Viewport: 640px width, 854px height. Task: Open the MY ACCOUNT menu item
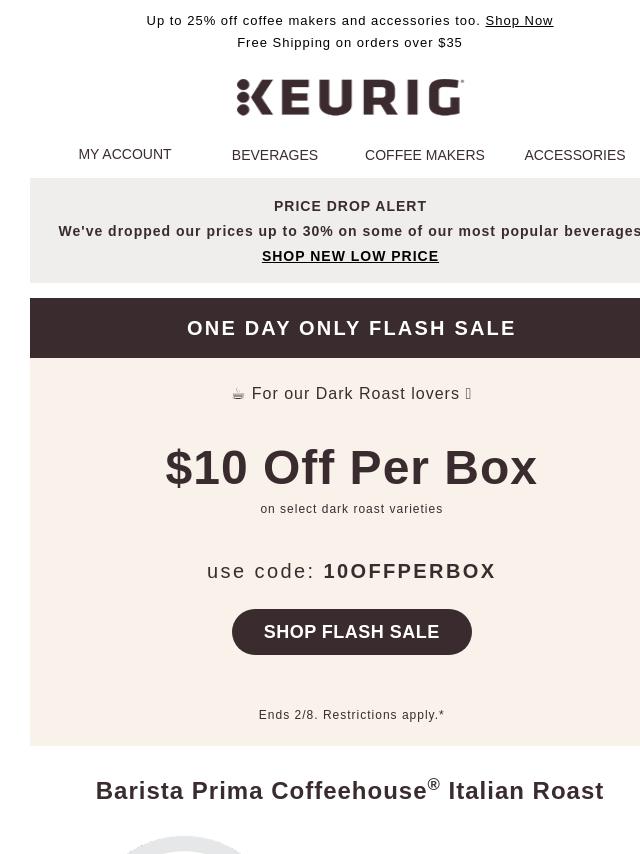click(x=125, y=155)
